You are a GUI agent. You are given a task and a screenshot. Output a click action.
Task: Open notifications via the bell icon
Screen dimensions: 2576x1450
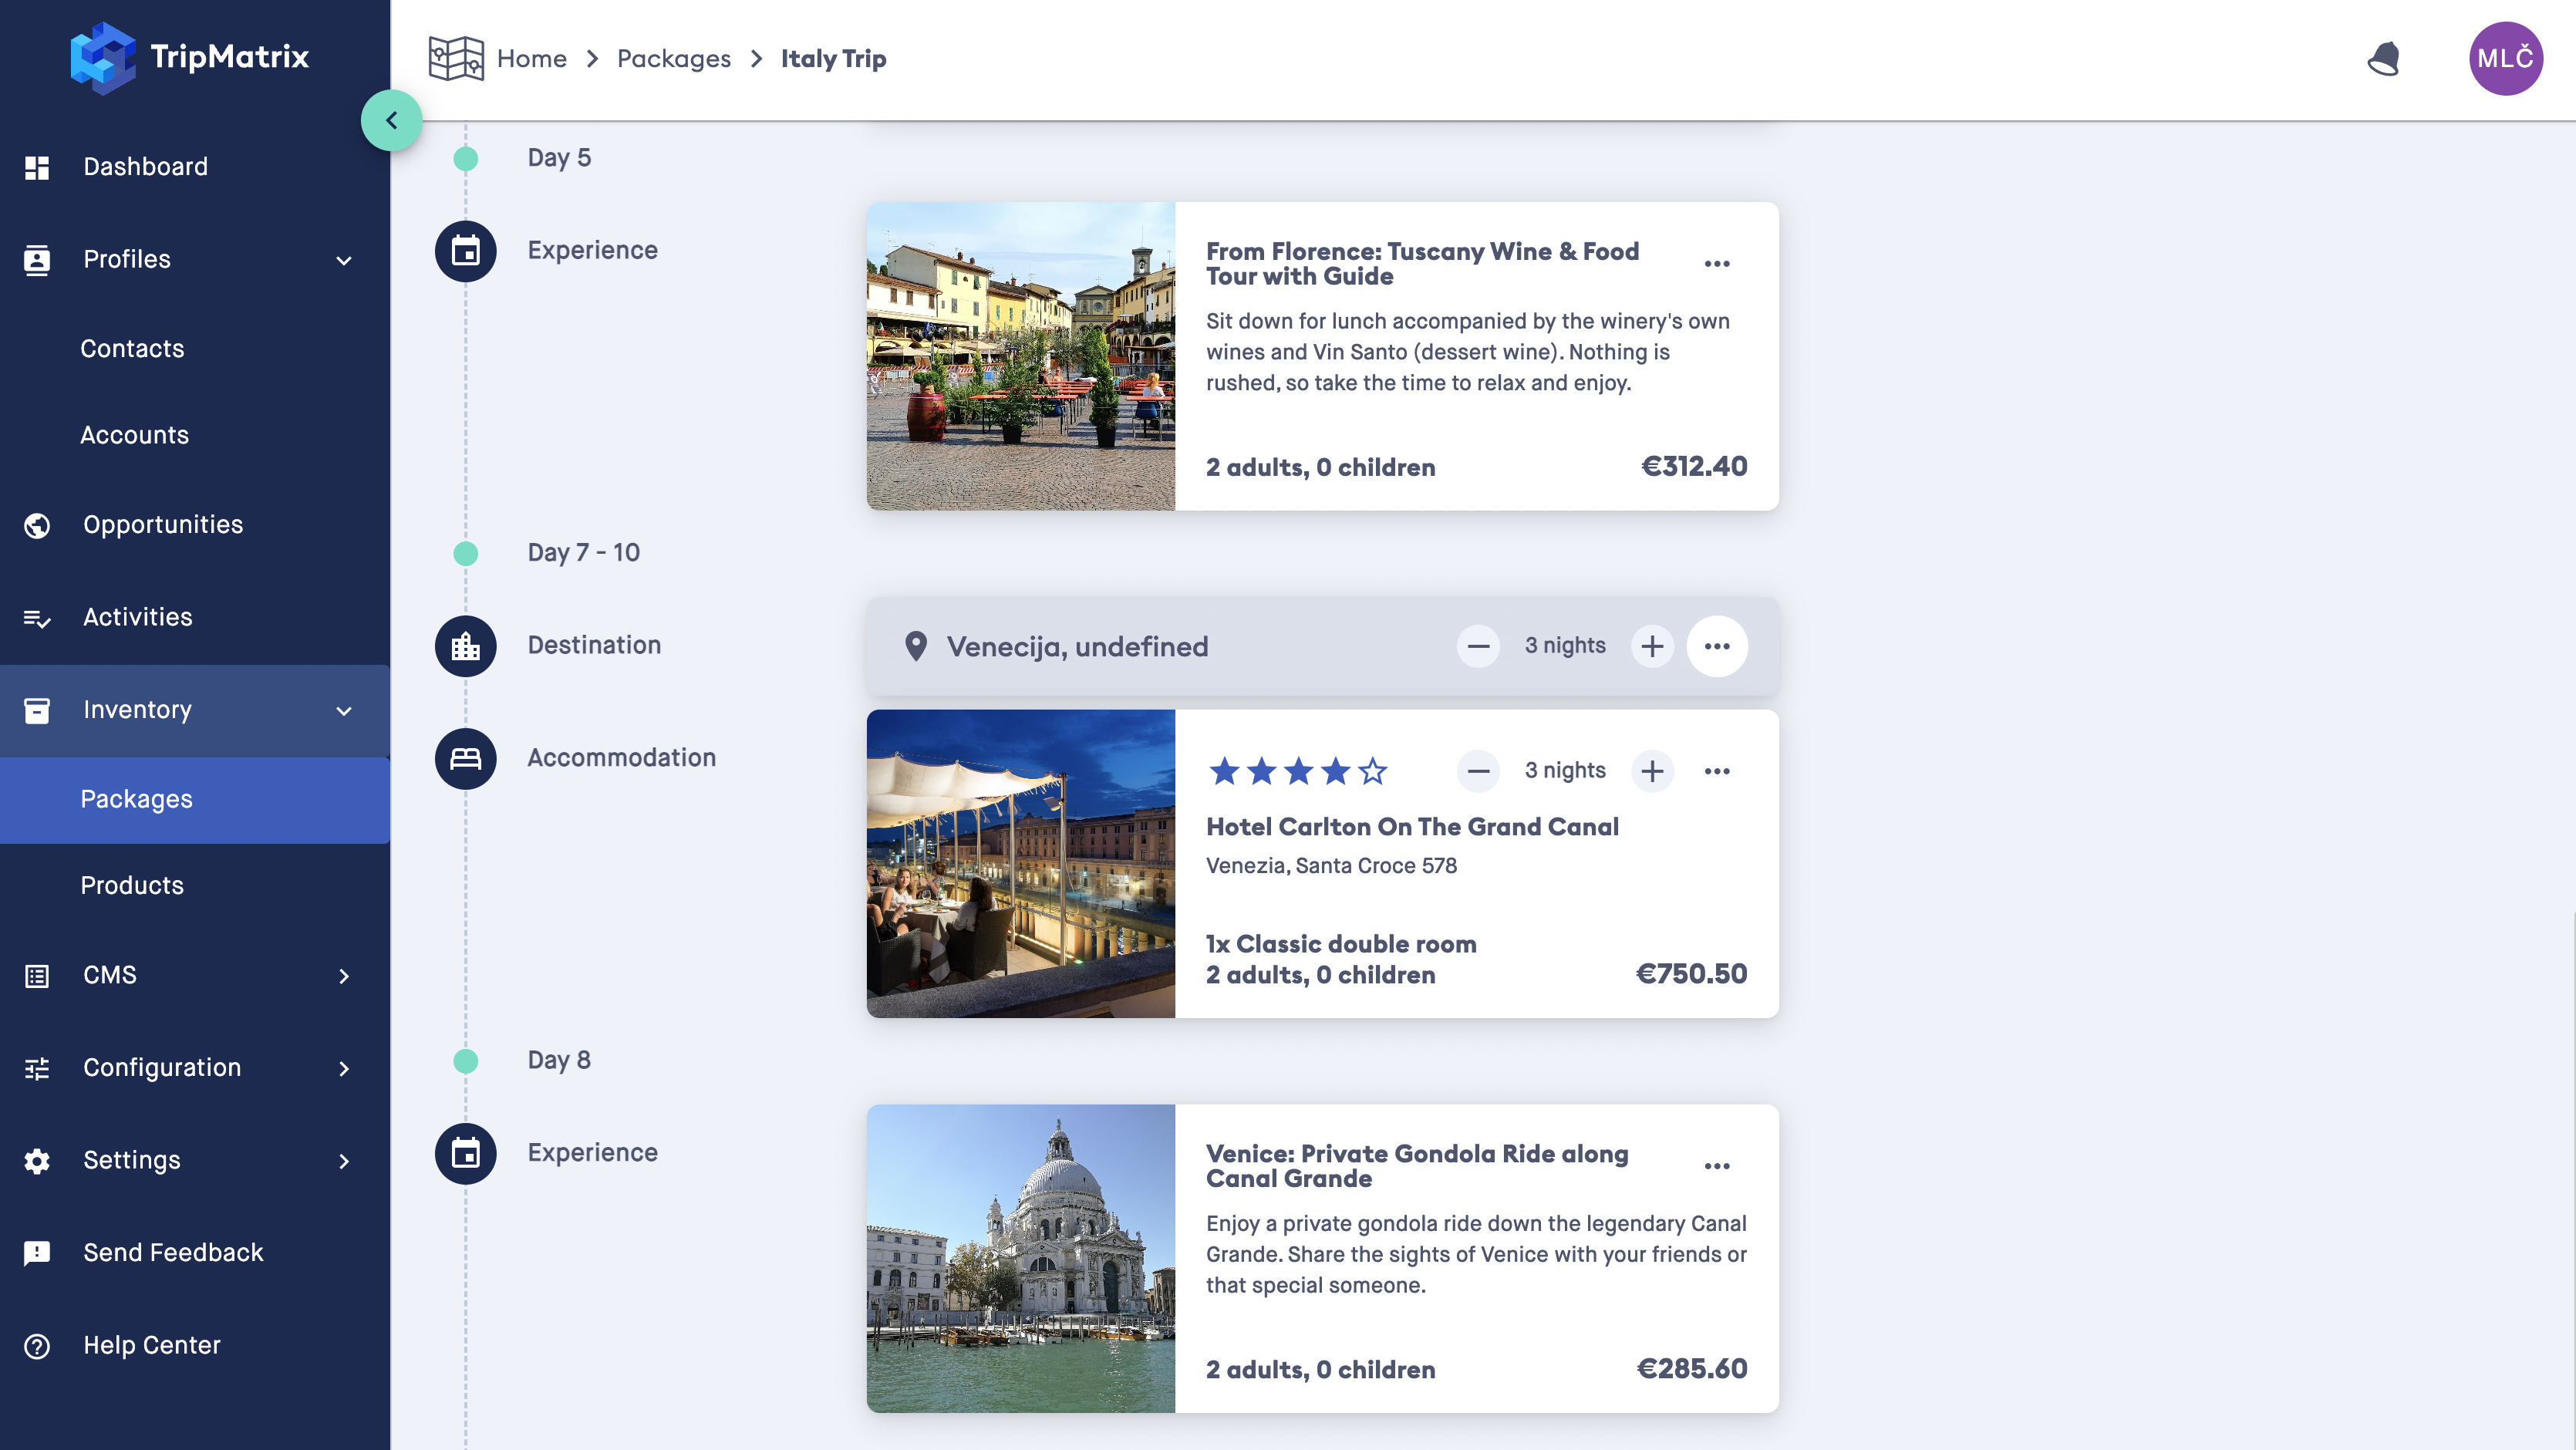click(x=2385, y=59)
